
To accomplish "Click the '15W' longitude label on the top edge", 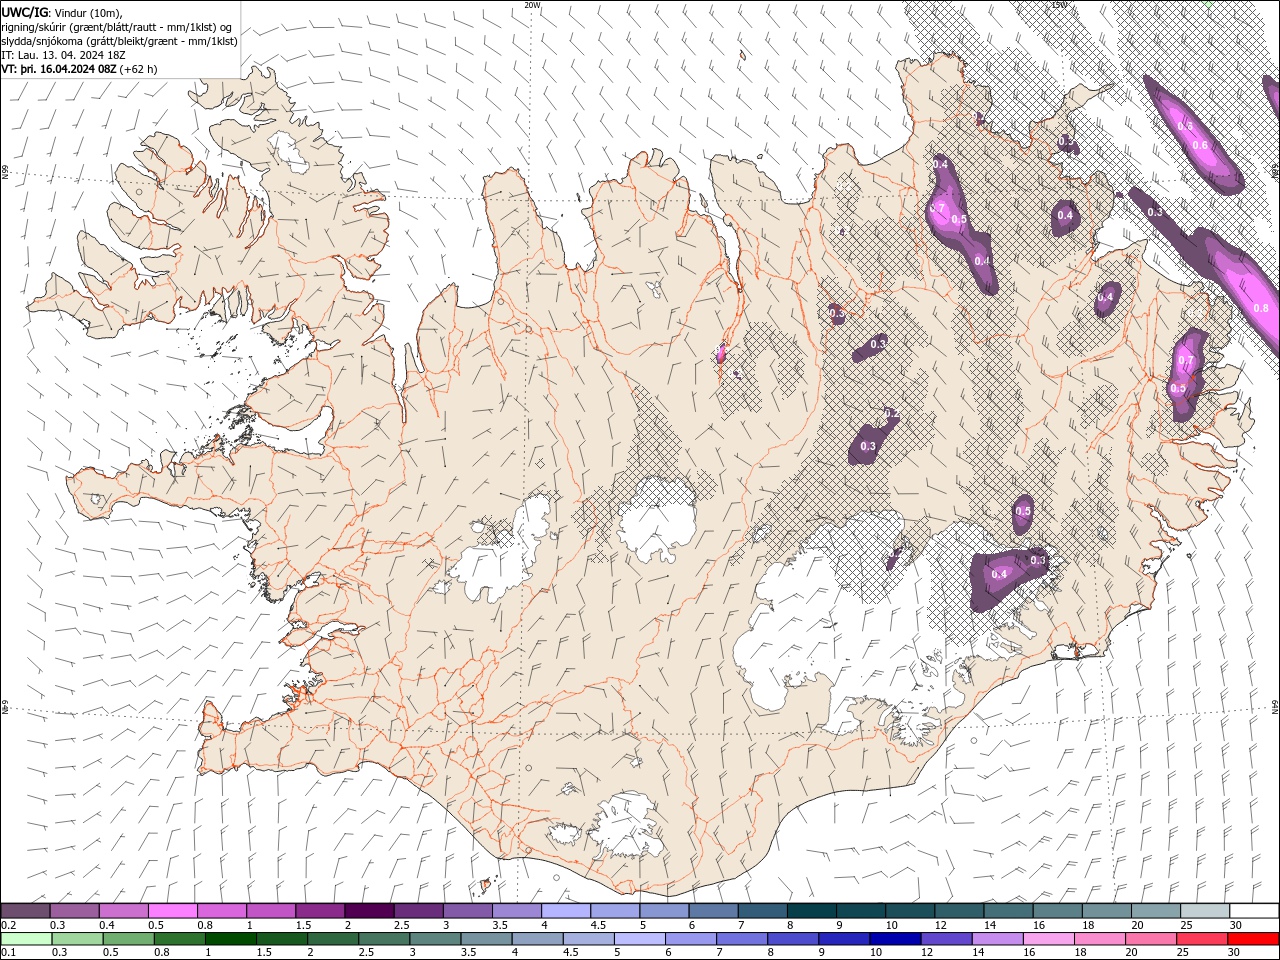I will pos(1058,5).
